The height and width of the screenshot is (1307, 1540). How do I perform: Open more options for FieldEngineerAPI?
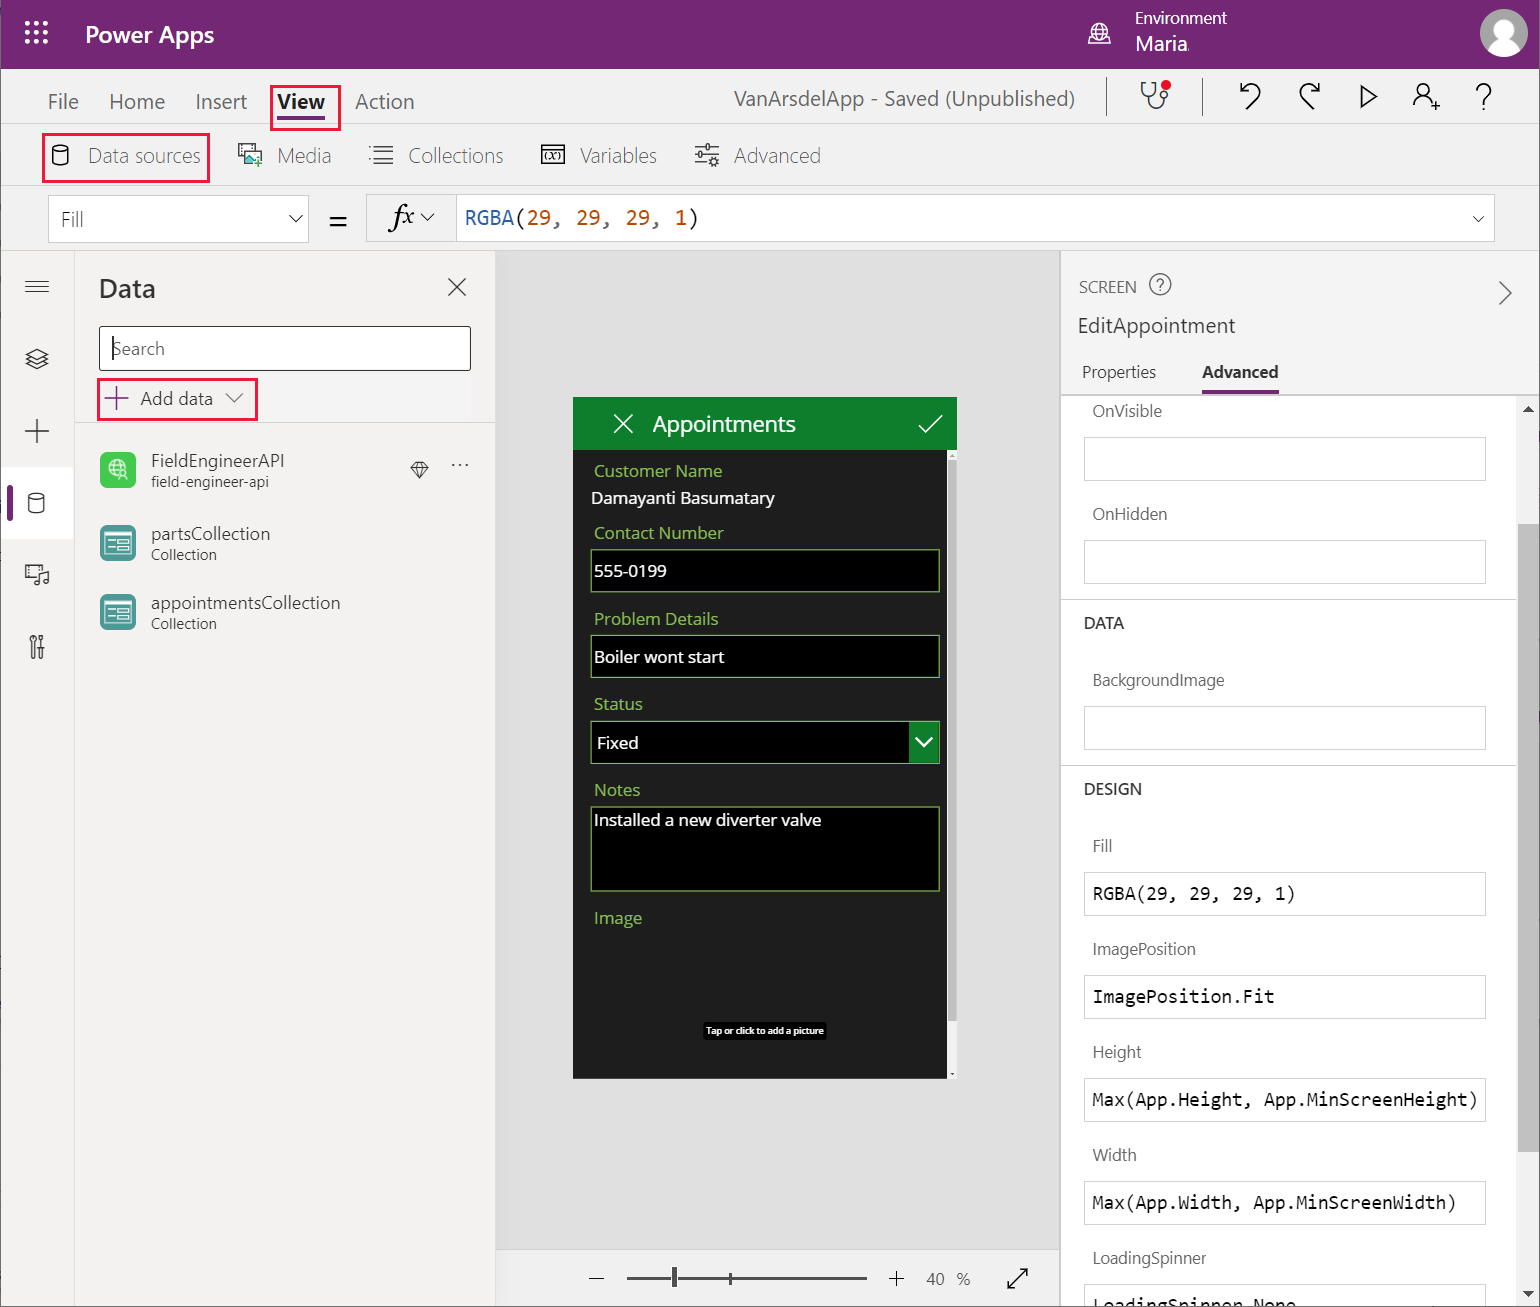(x=460, y=465)
